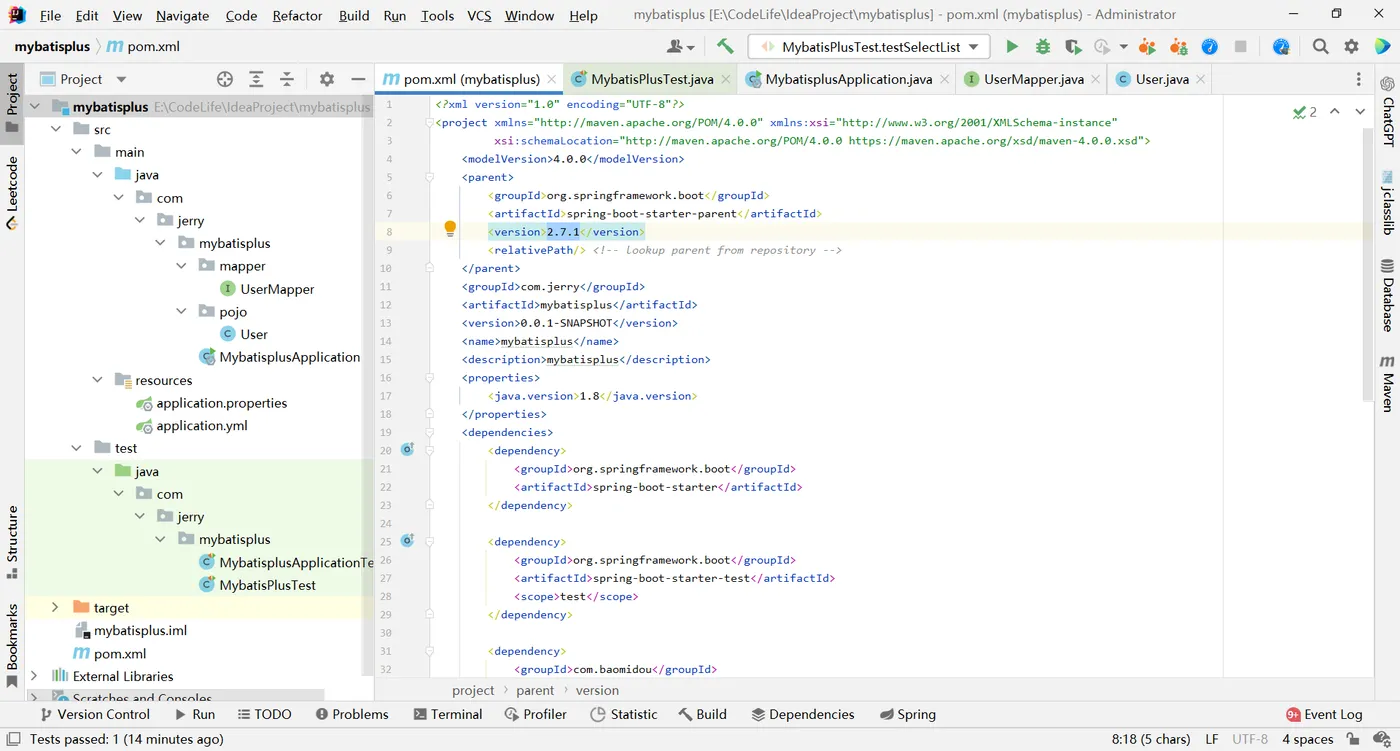Image resolution: width=1400 pixels, height=751 pixels.
Task: Open the Problems tool window
Action: [352, 714]
